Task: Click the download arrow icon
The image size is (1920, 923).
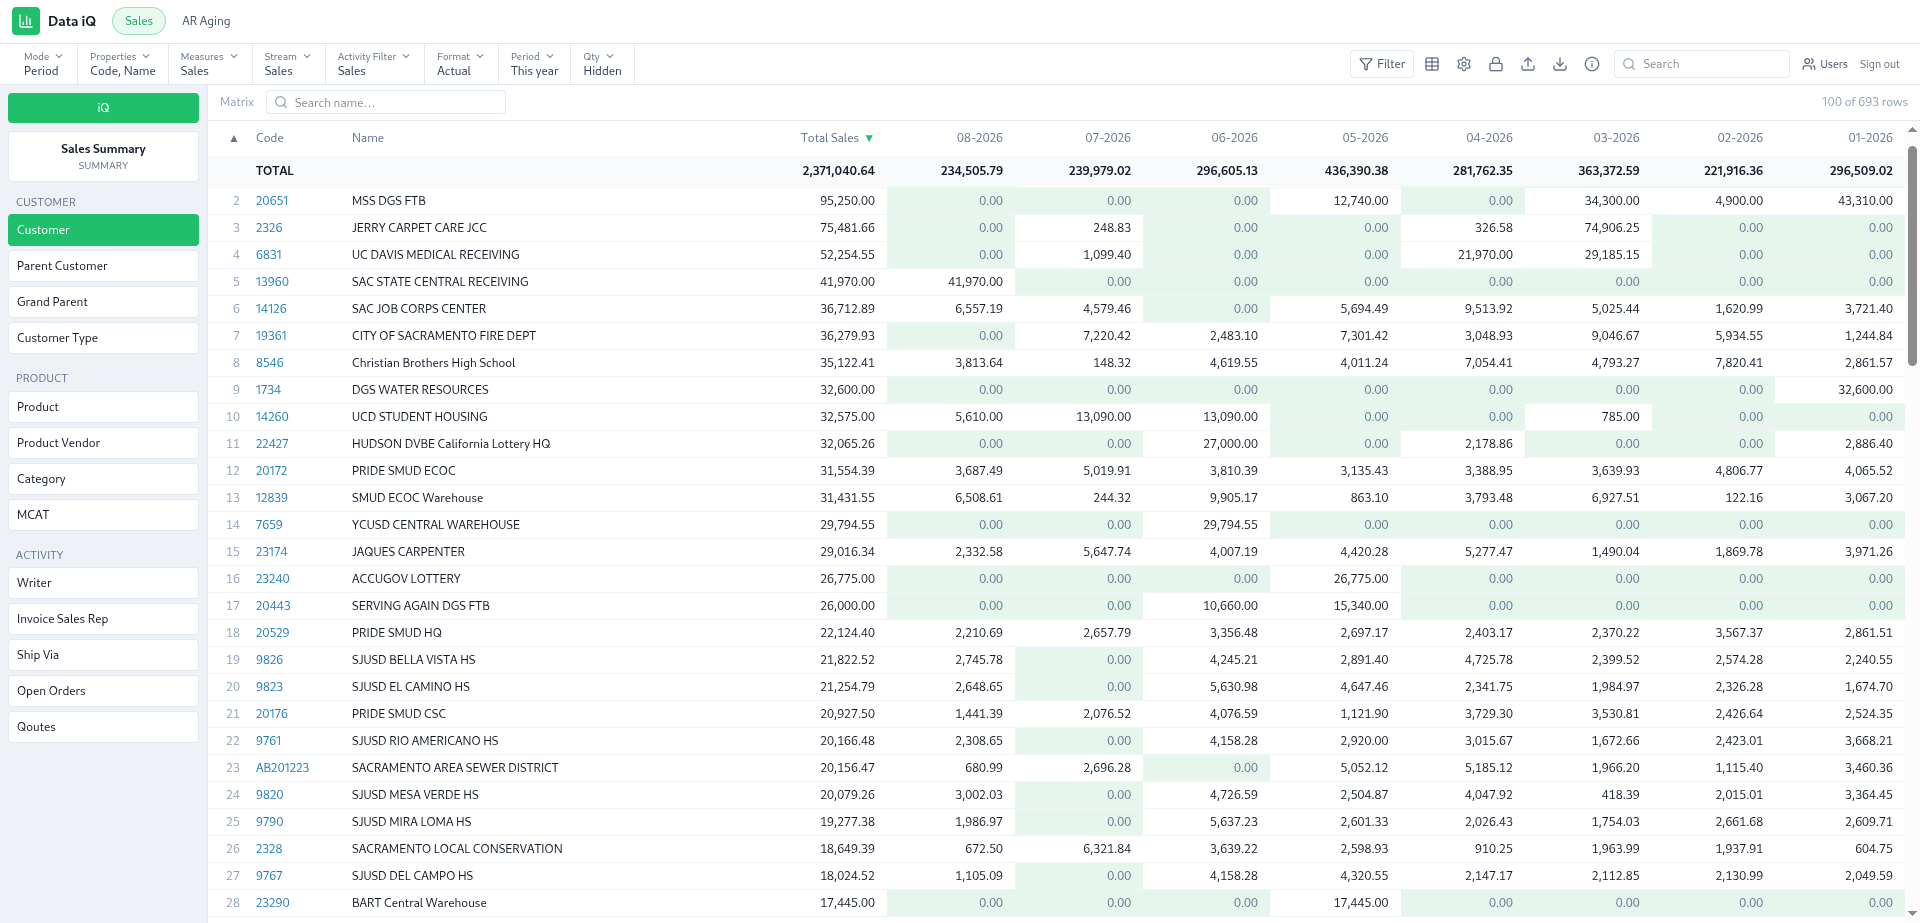Action: click(x=1560, y=64)
